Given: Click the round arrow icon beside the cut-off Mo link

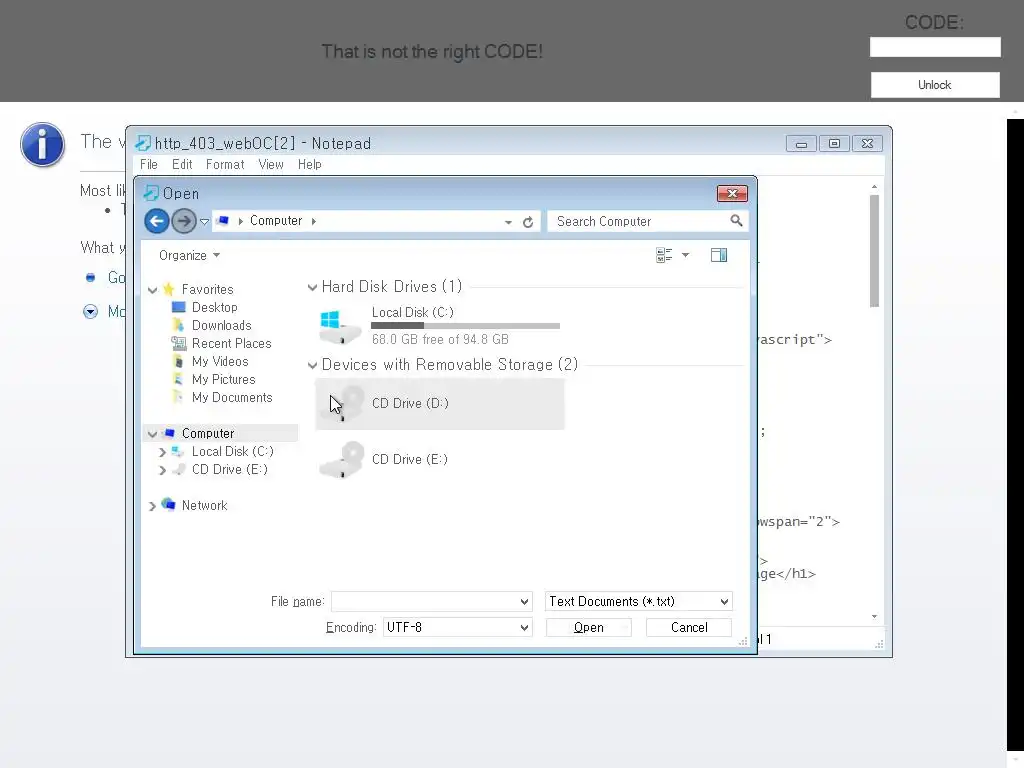Looking at the screenshot, I should coord(90,312).
